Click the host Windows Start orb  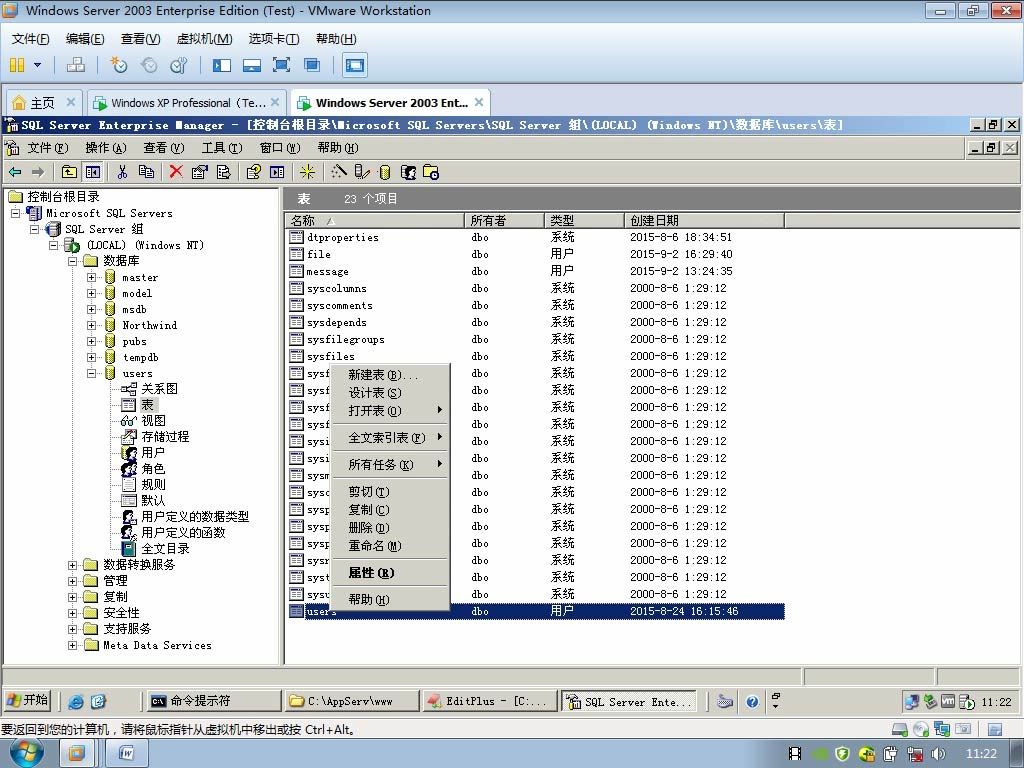coord(26,754)
